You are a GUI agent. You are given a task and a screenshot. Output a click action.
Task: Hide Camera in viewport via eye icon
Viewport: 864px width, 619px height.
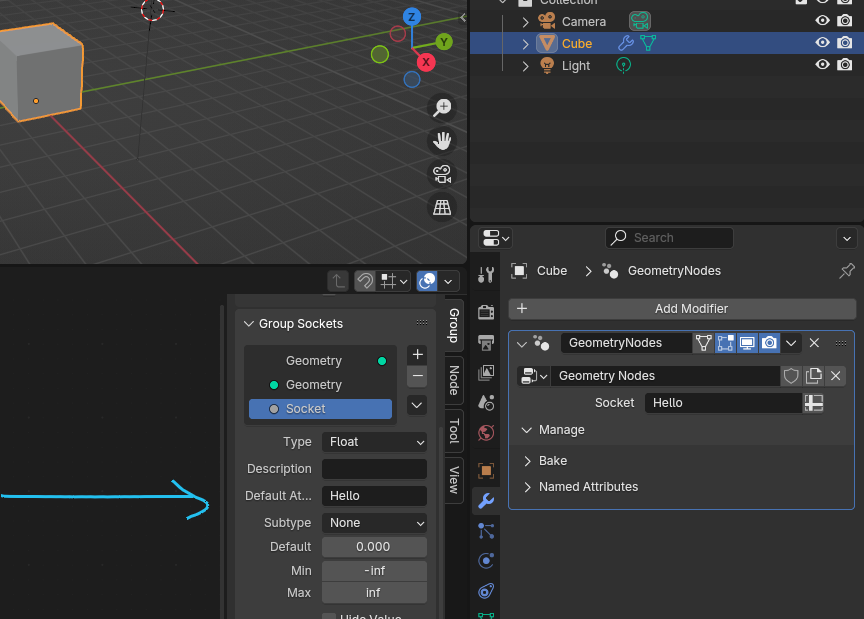(822, 21)
